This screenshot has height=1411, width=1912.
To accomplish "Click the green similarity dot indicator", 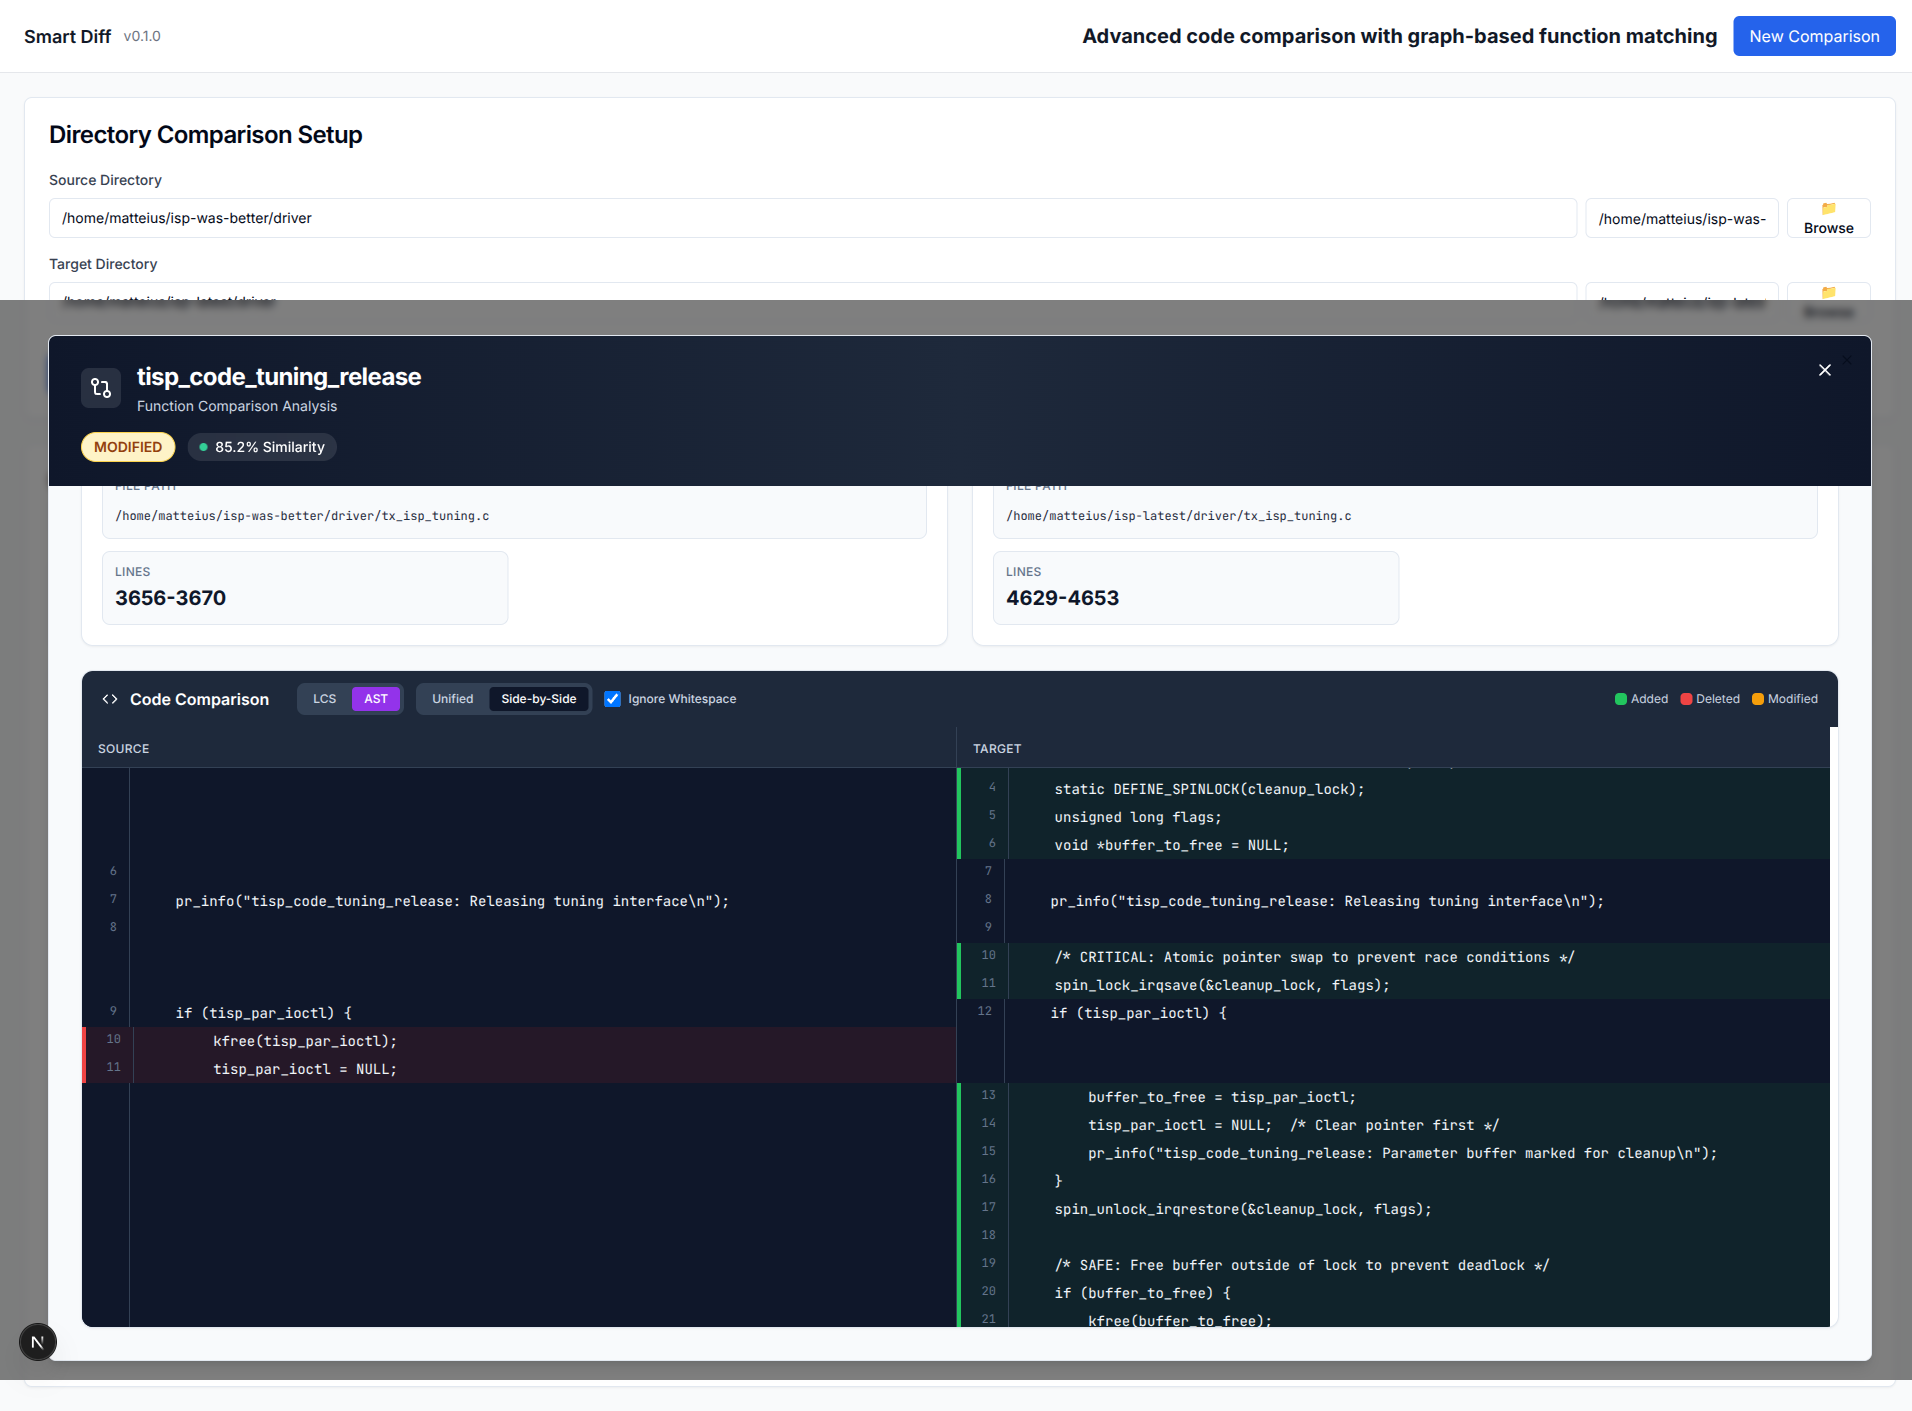I will 204,447.
